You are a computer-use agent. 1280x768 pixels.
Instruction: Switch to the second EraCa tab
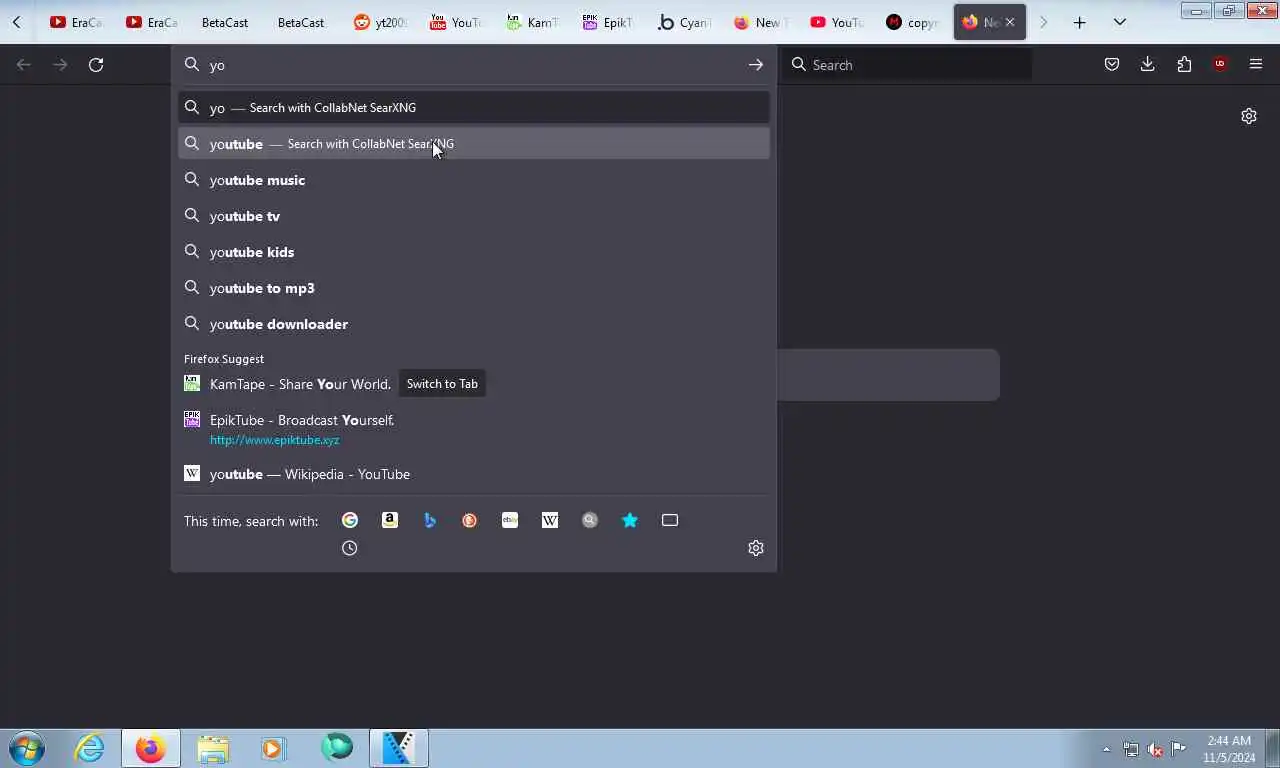[152, 22]
